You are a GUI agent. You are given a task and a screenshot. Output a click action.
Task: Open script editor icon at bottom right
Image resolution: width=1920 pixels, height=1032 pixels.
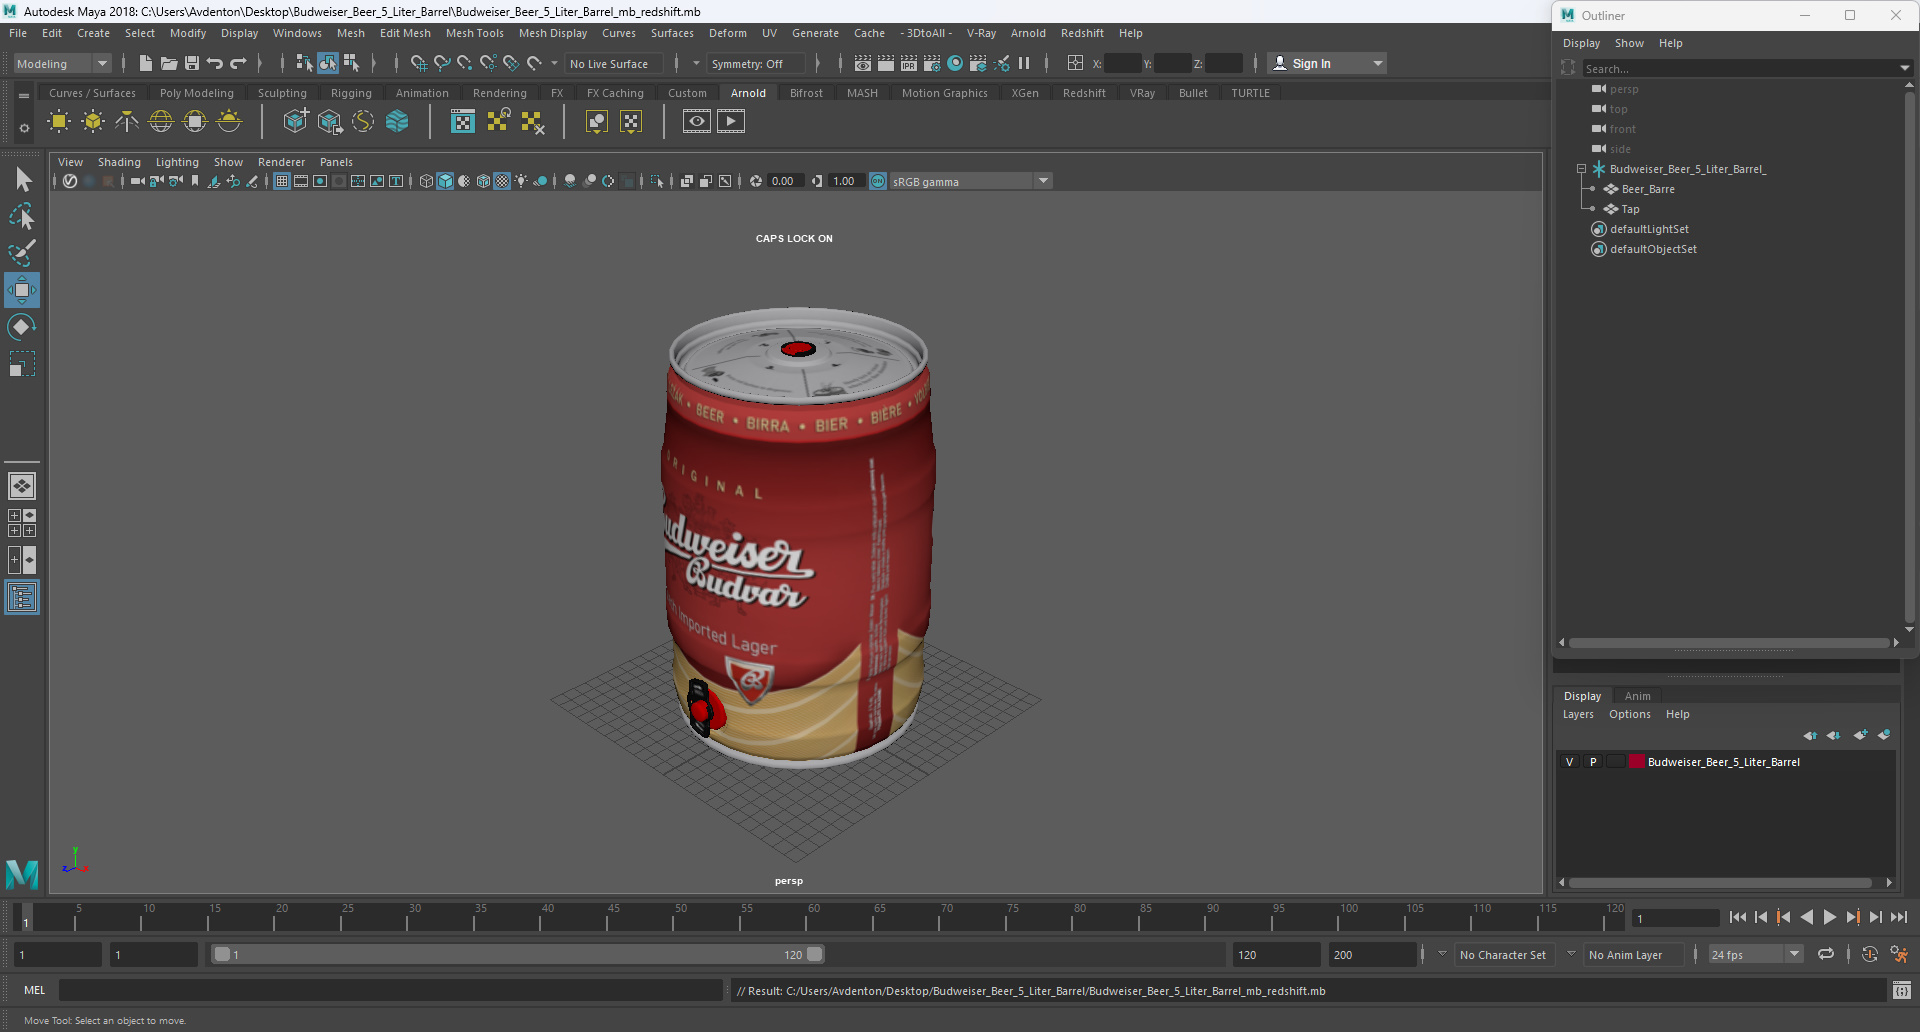pyautogui.click(x=1901, y=990)
